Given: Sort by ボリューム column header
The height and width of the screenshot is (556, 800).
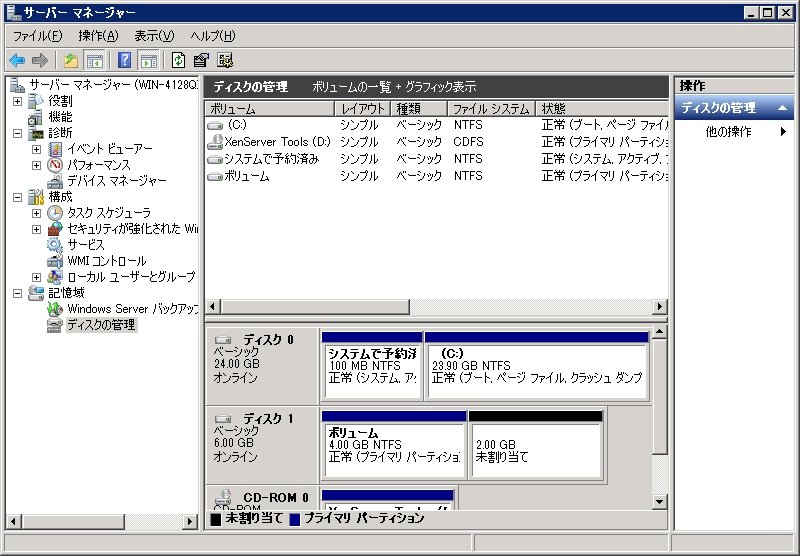Looking at the screenshot, I should click(x=270, y=109).
